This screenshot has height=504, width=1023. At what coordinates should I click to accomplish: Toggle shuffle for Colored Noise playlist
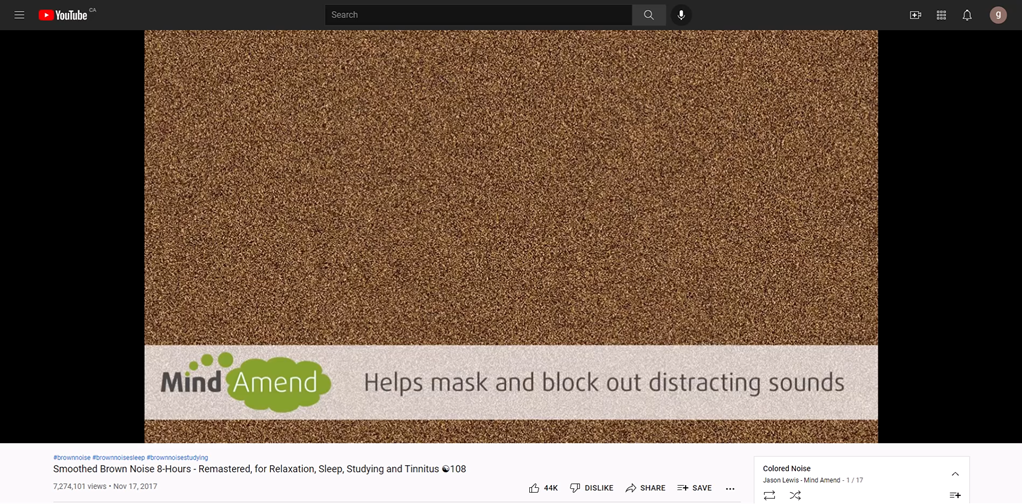pyautogui.click(x=795, y=495)
